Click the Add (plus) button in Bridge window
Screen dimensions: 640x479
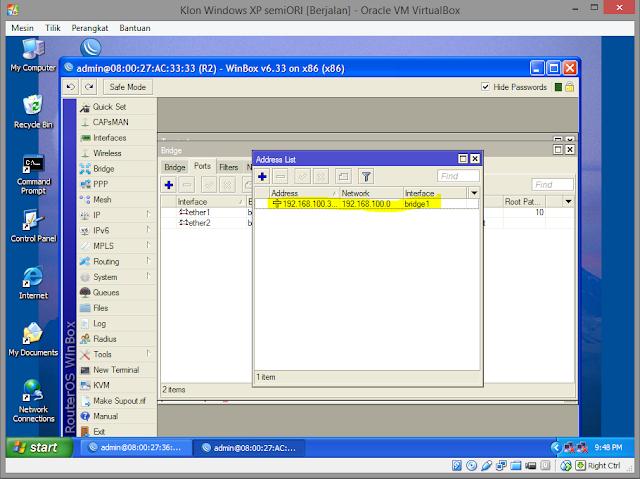pyautogui.click(x=169, y=185)
